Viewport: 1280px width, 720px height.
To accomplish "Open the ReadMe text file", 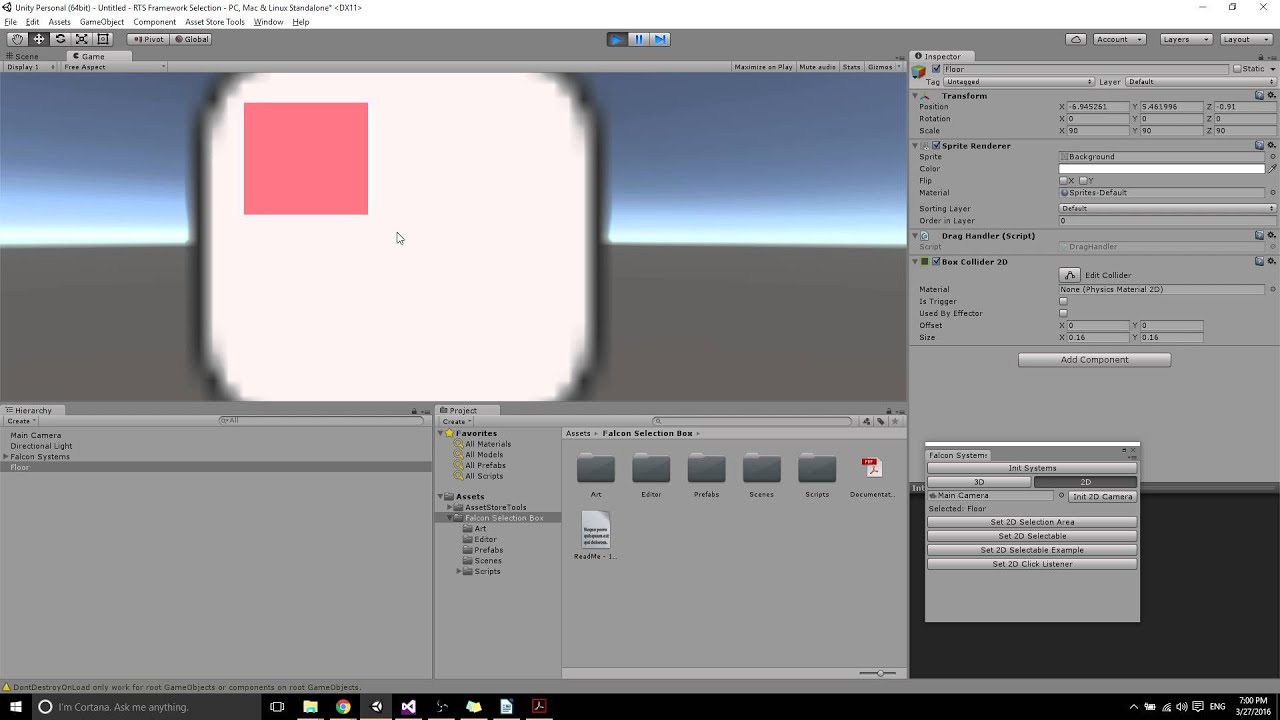I will tap(595, 530).
